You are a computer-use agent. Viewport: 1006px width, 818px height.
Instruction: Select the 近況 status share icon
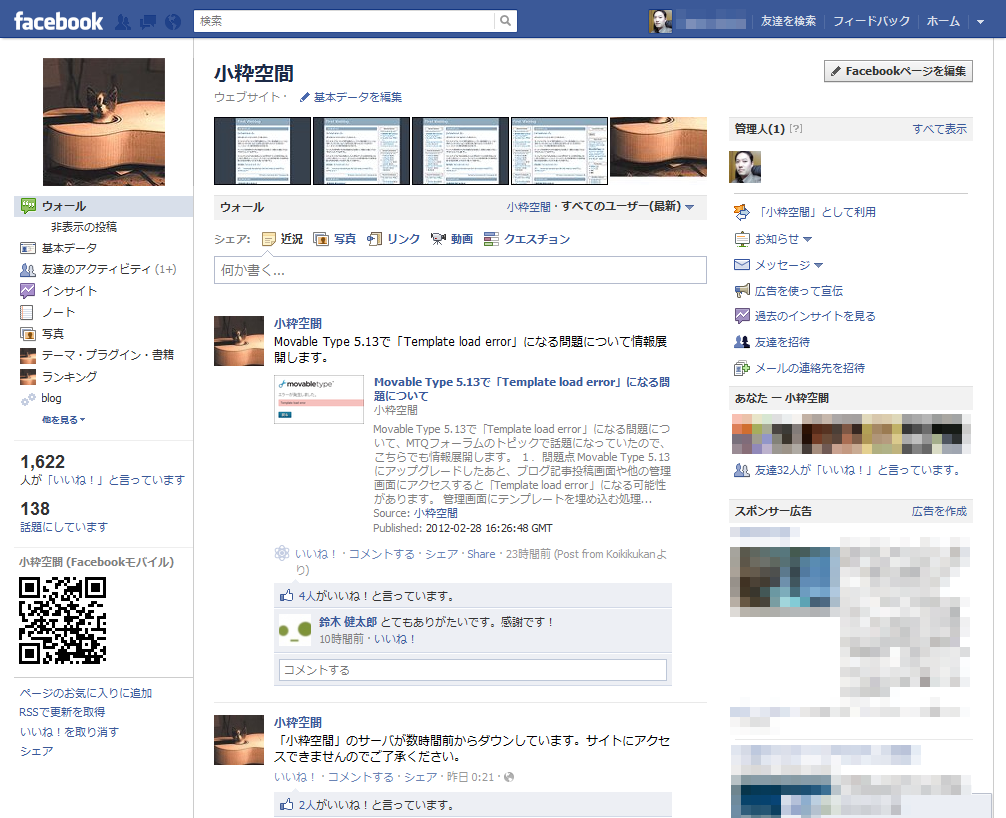point(269,239)
